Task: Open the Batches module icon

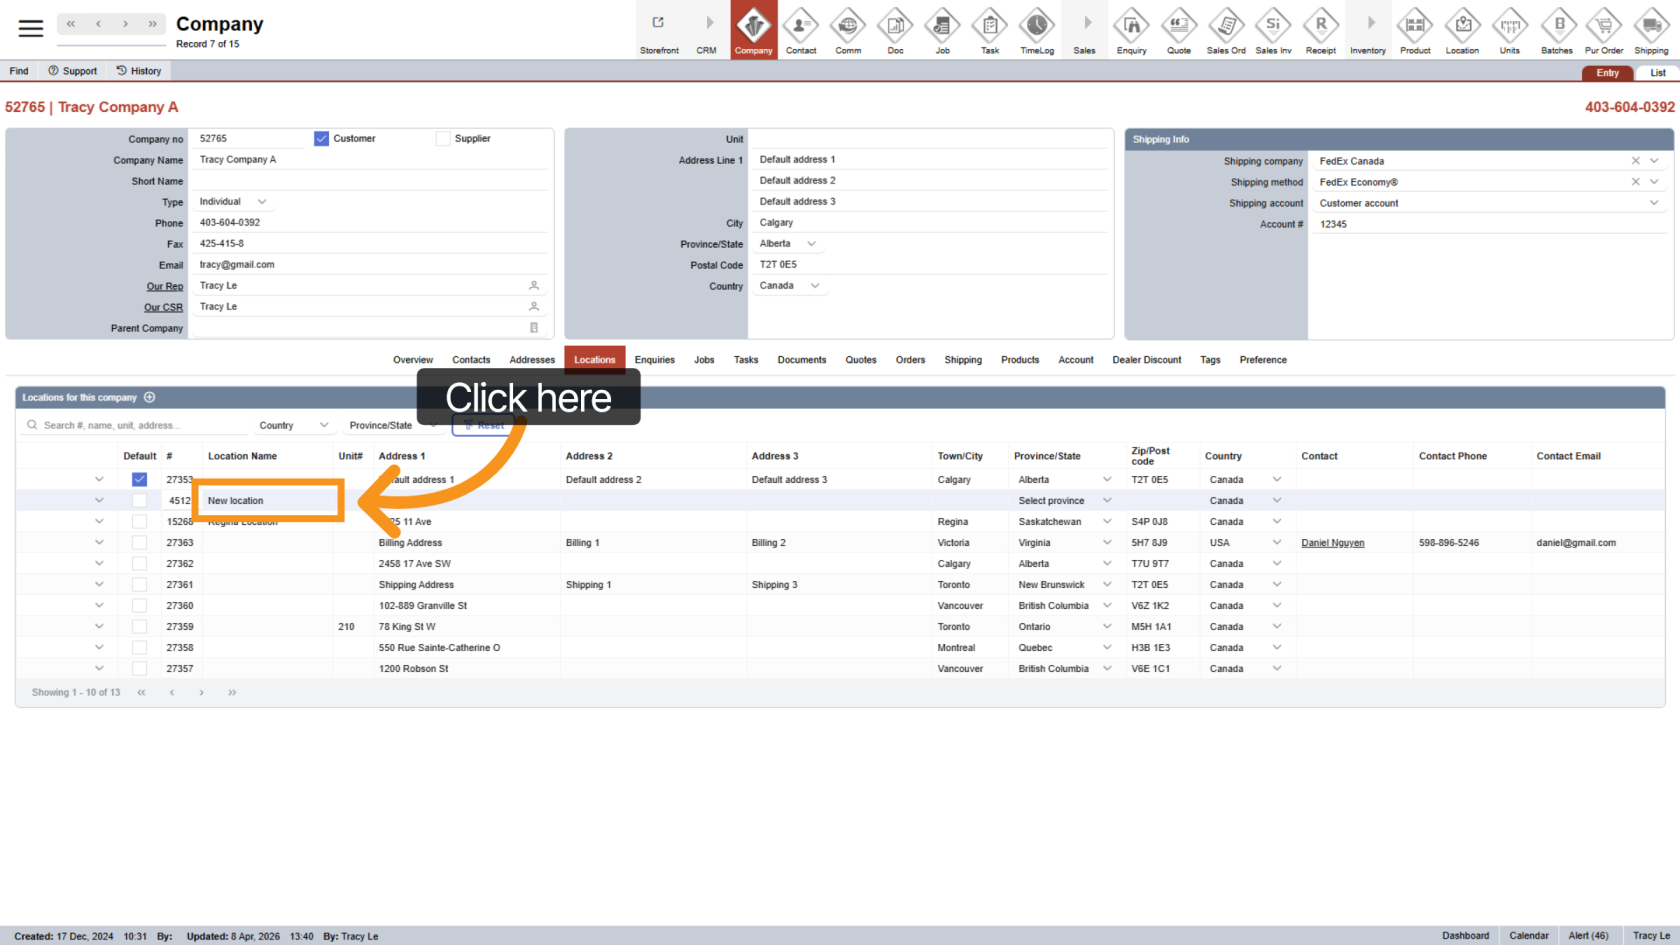Action: tap(1557, 30)
